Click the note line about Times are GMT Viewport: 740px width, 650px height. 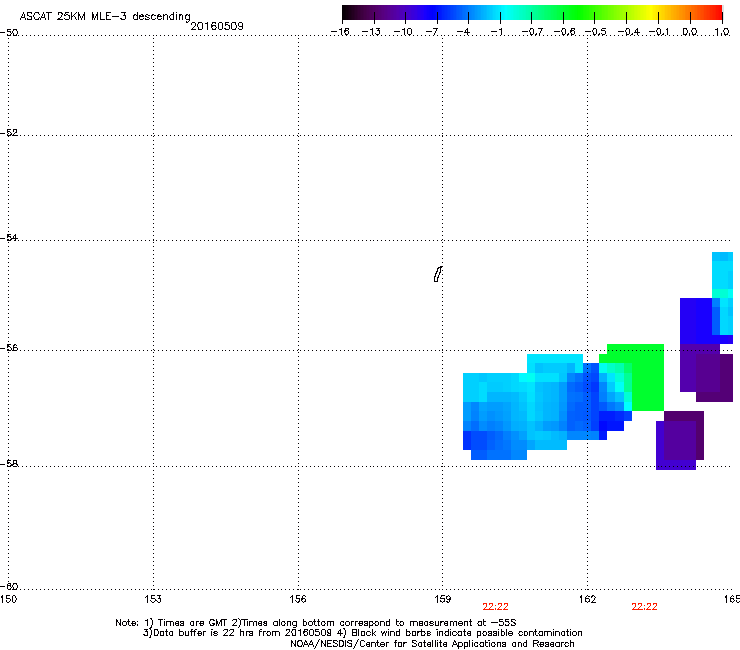coord(316,623)
